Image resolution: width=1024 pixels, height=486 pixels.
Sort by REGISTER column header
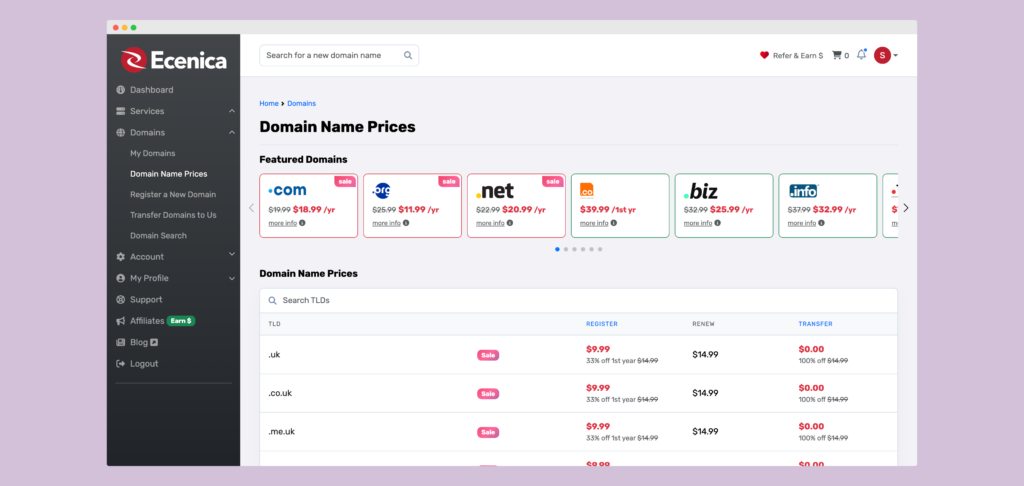[x=601, y=324]
